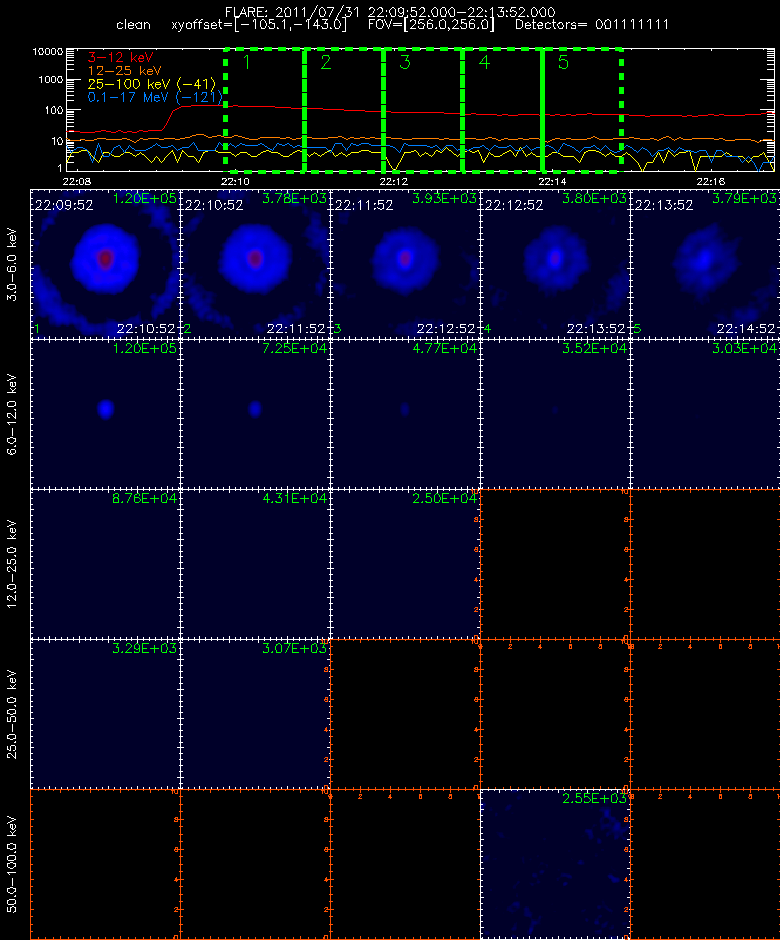
Task: Click interval marker 1 in the light curve
Action: pyautogui.click(x=246, y=62)
